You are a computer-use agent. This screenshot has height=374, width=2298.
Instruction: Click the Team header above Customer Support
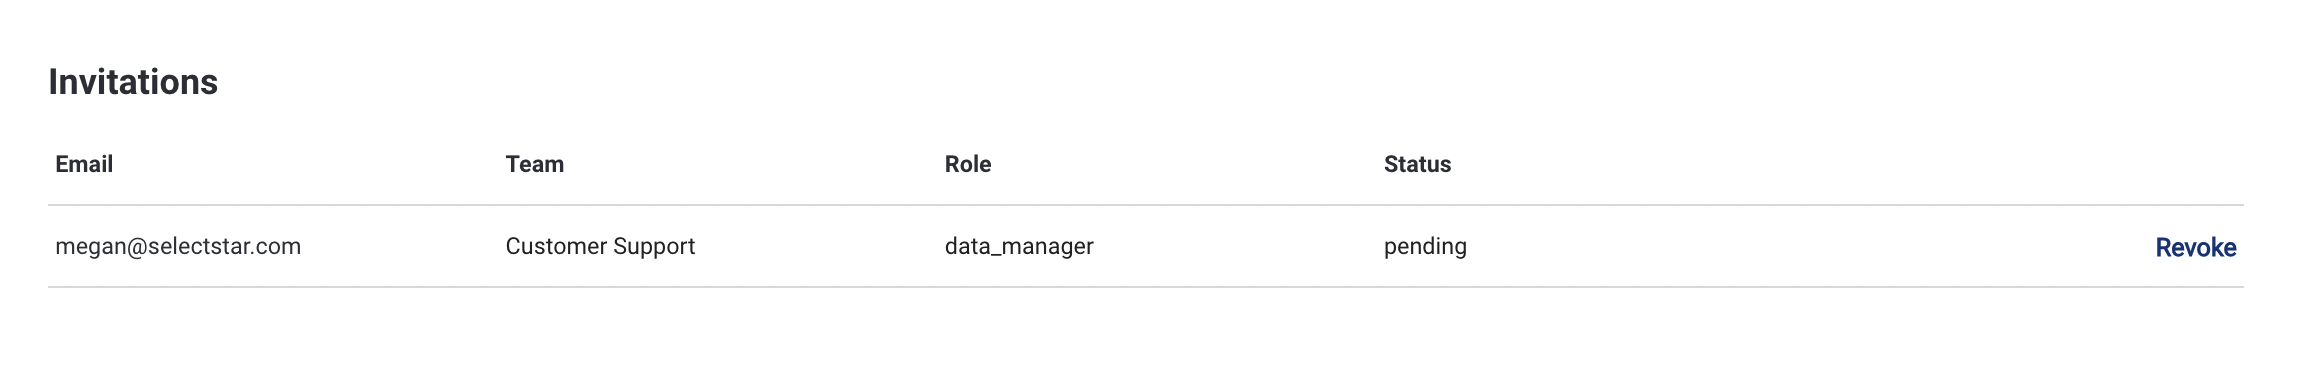pyautogui.click(x=534, y=164)
